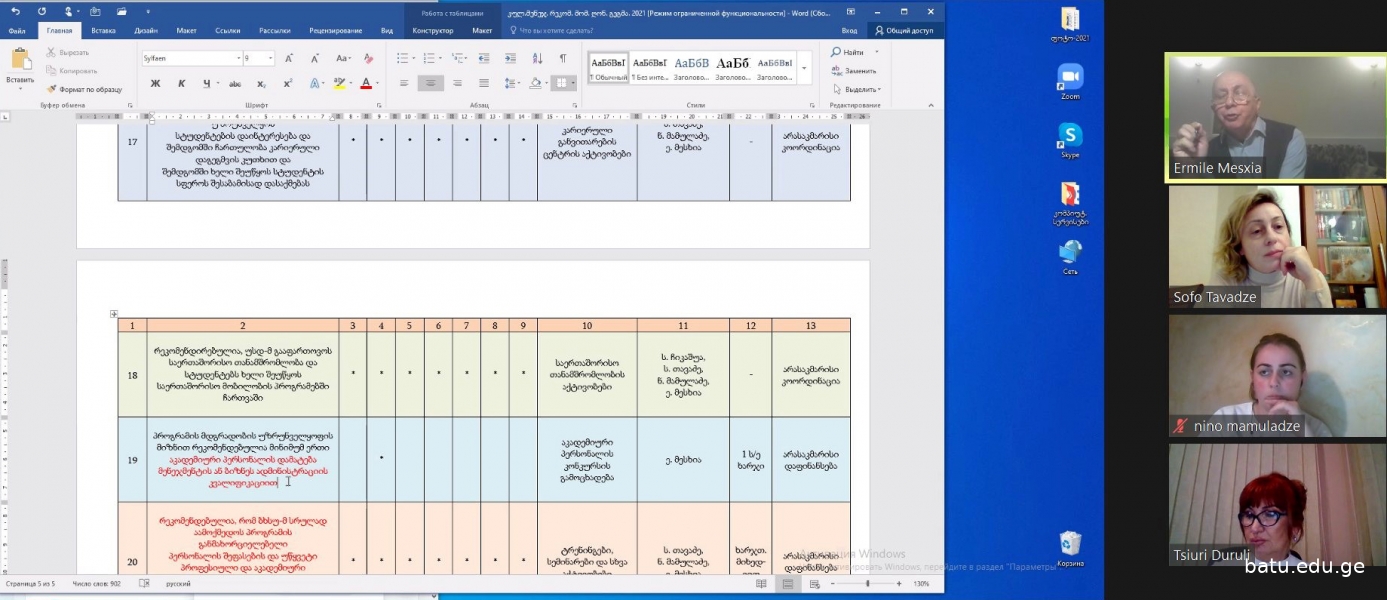The width and height of the screenshot is (1387, 600).
Task: Open the borders dropdown
Action: pyautogui.click(x=572, y=83)
